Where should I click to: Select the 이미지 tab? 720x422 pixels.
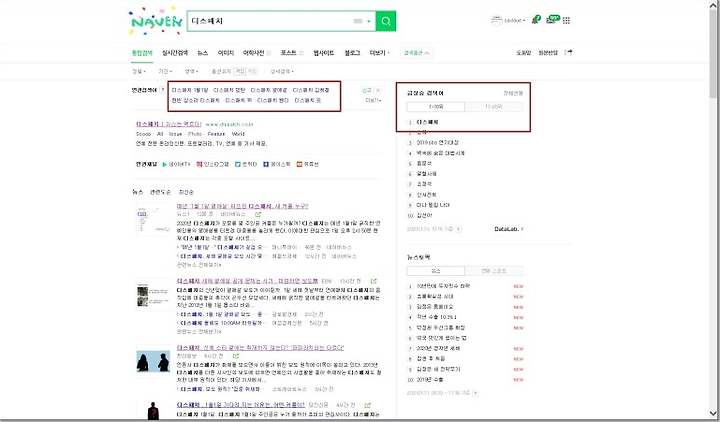(225, 53)
